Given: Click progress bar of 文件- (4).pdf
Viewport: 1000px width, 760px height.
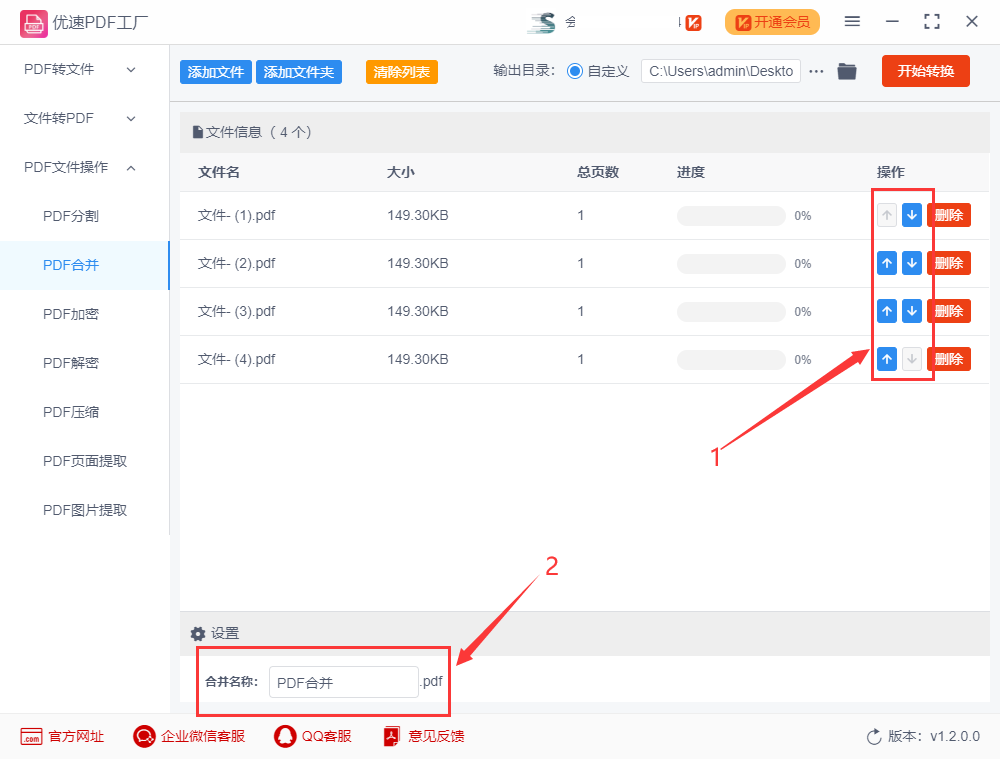Looking at the screenshot, I should pyautogui.click(x=732, y=360).
